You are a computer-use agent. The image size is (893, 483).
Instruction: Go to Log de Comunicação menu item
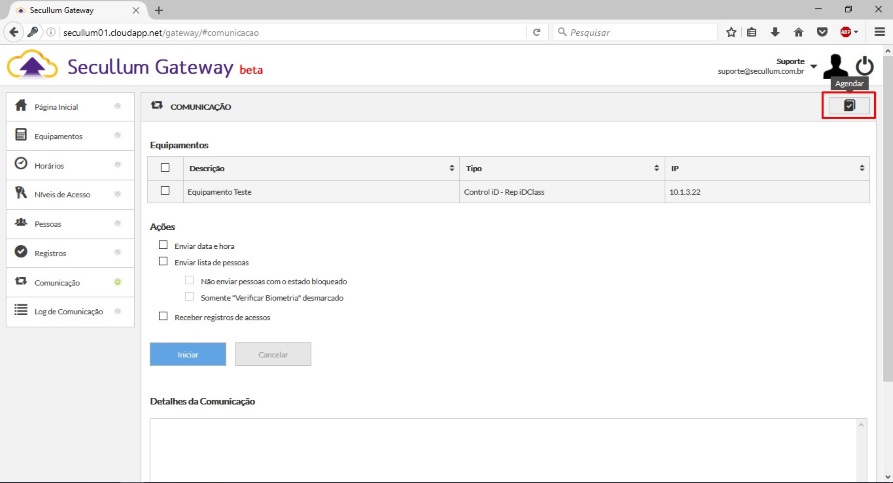click(68, 312)
